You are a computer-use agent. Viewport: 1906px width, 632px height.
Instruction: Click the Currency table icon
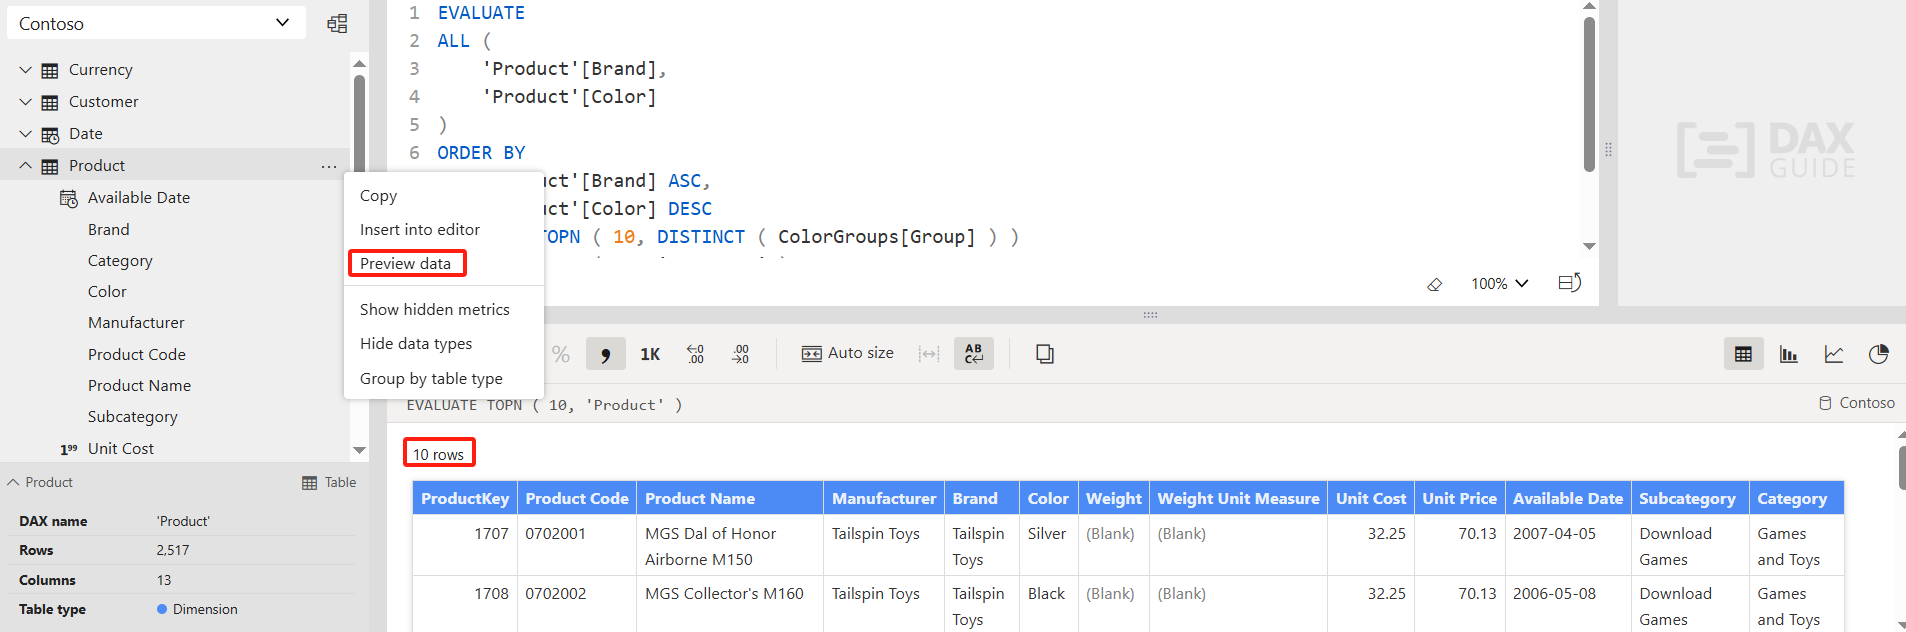[x=50, y=70]
